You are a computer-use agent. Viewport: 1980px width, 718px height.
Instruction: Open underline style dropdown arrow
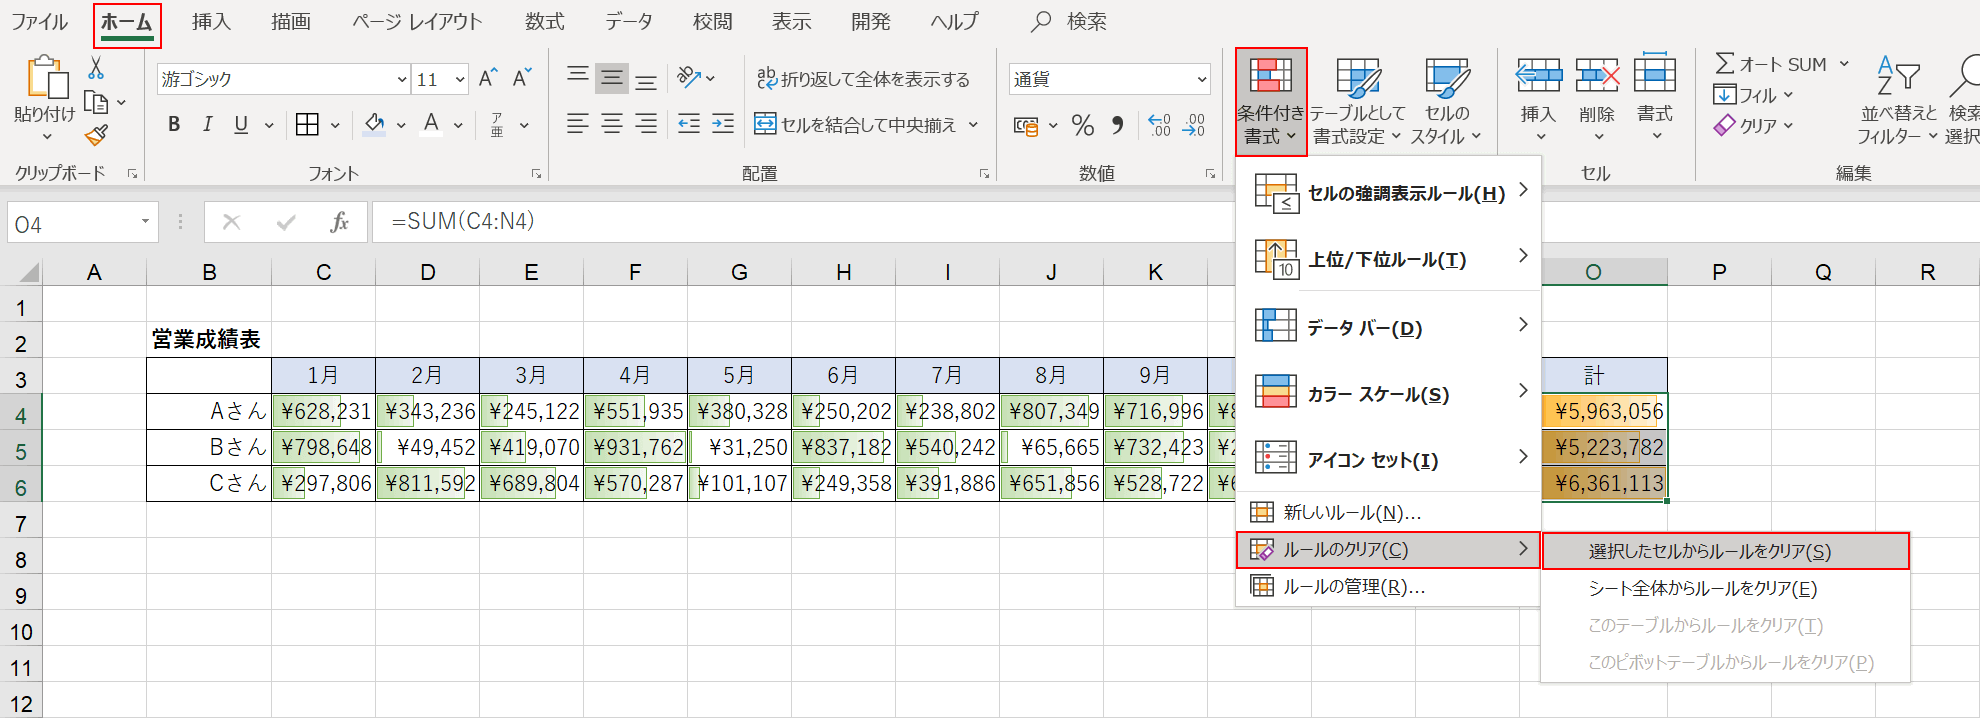[x=269, y=125]
